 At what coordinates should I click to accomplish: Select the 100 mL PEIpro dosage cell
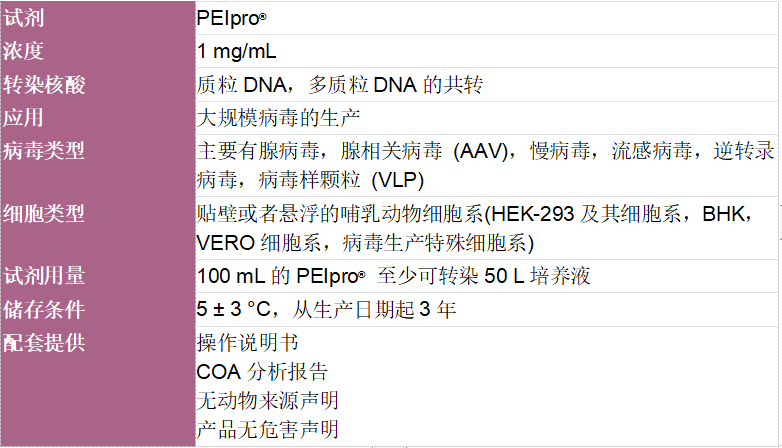point(487,276)
